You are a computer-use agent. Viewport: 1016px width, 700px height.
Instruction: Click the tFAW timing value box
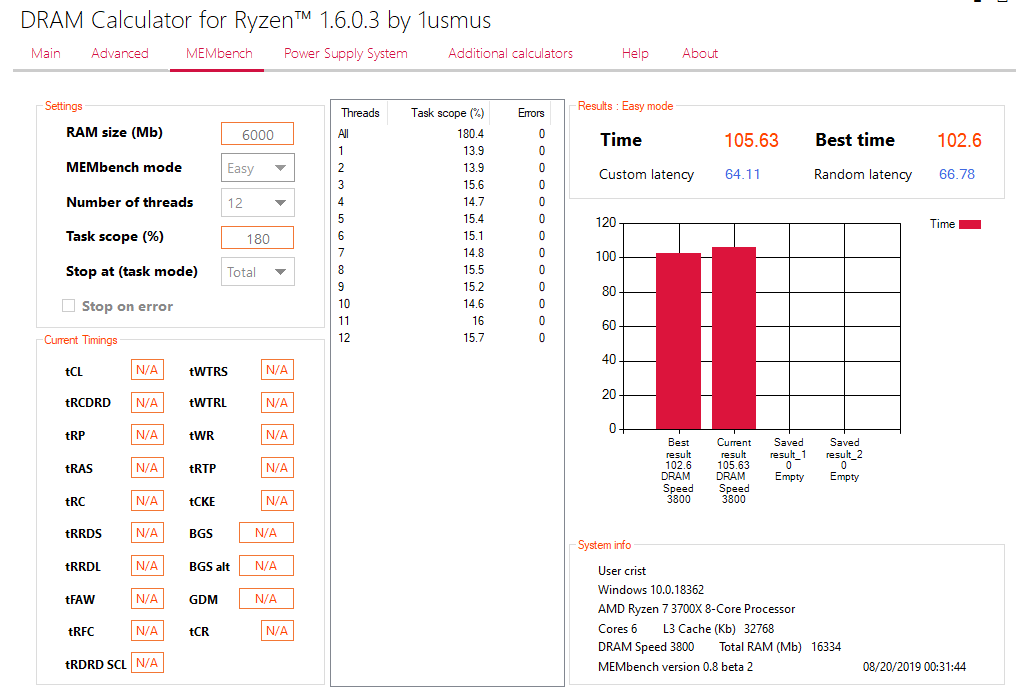pyautogui.click(x=147, y=598)
